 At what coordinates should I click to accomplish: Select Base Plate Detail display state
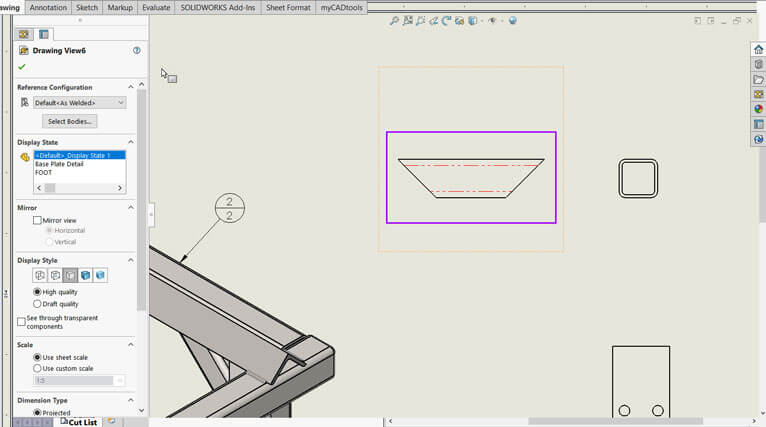[59, 164]
